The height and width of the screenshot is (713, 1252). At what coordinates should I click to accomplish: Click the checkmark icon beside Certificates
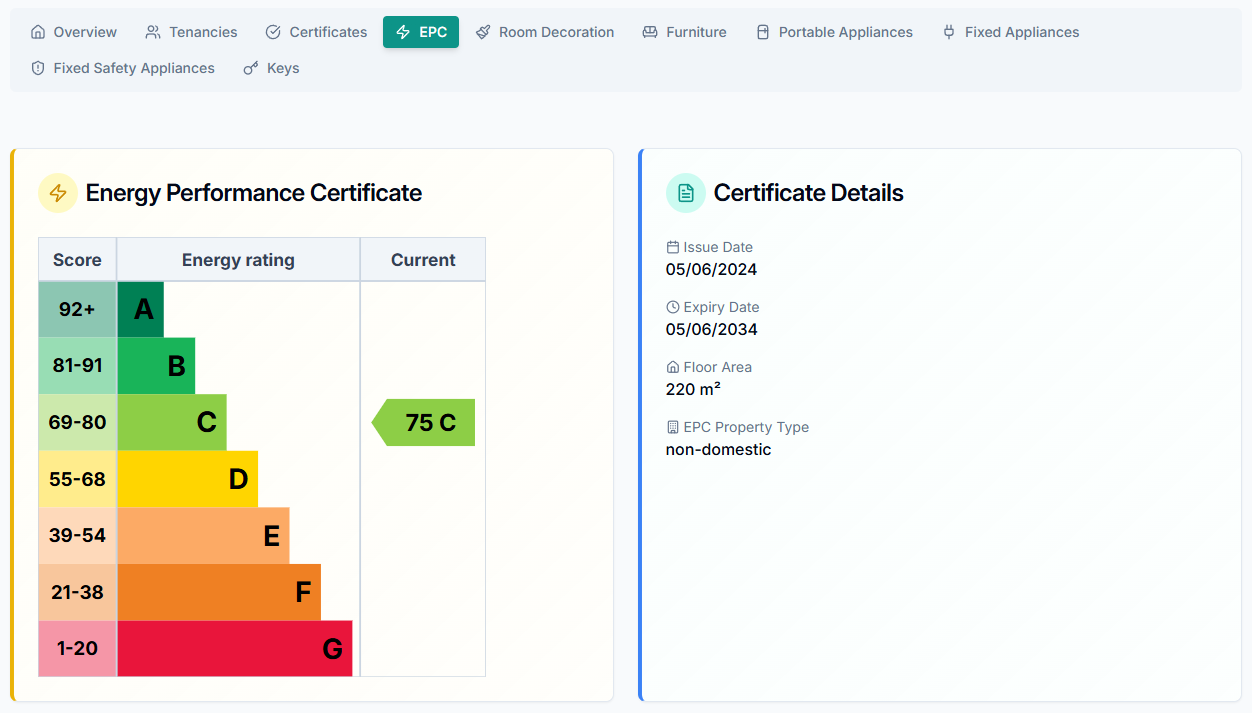click(272, 31)
